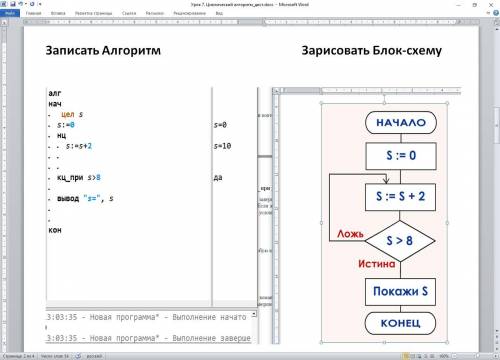
Task: Click the vertical scrollbar of the document
Action: point(496,187)
